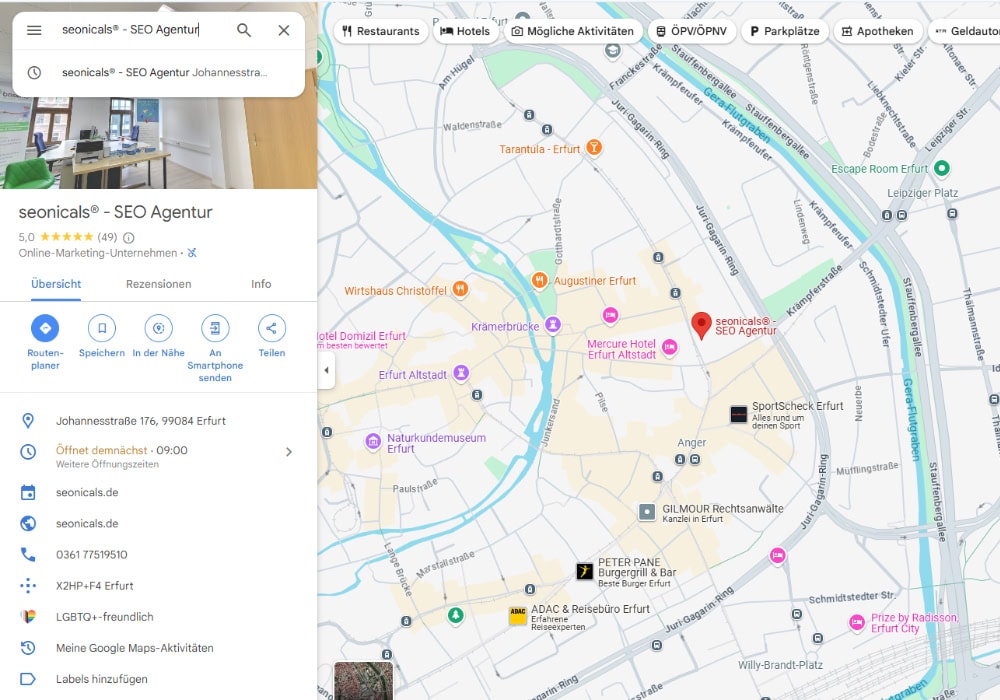Click the Krämerbrücke landmark marker
This screenshot has height=700, width=1000.
[552, 325]
